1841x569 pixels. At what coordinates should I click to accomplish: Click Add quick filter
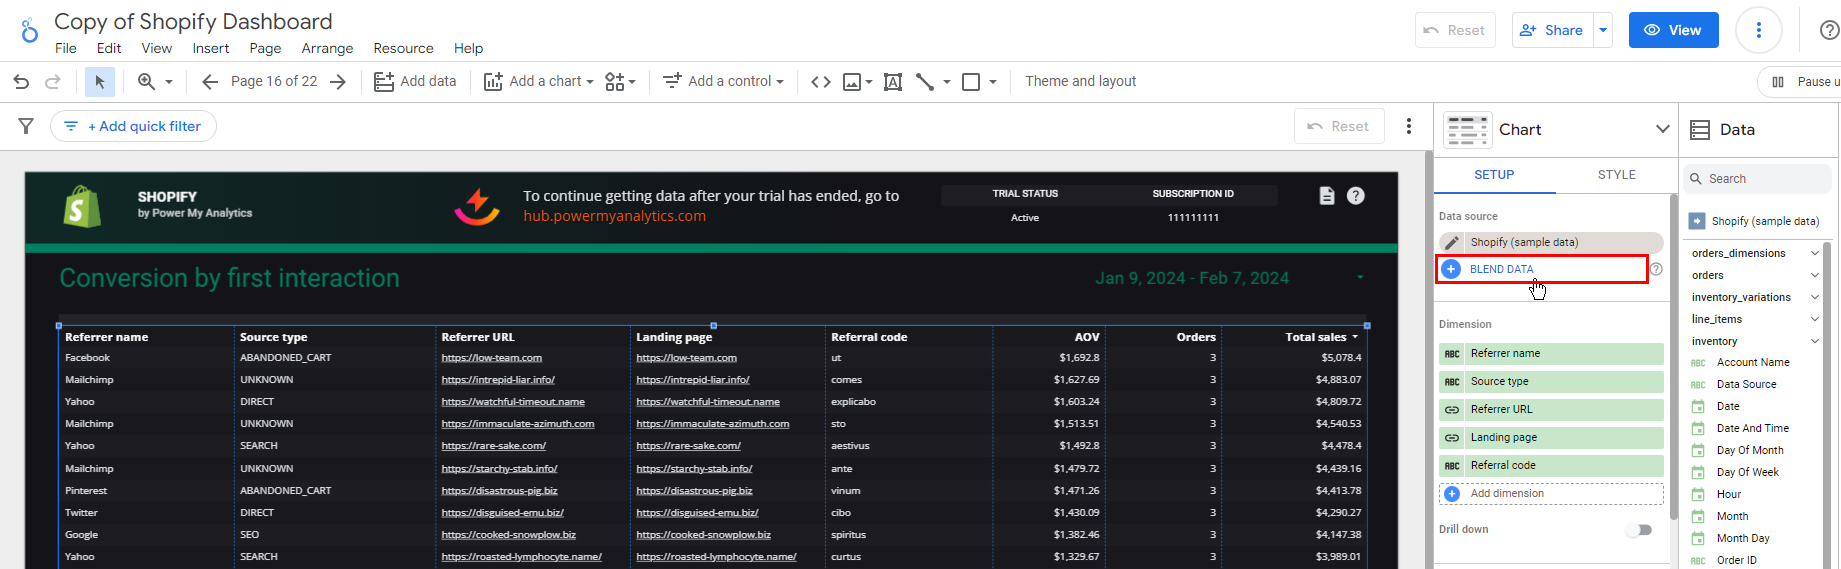pos(134,126)
